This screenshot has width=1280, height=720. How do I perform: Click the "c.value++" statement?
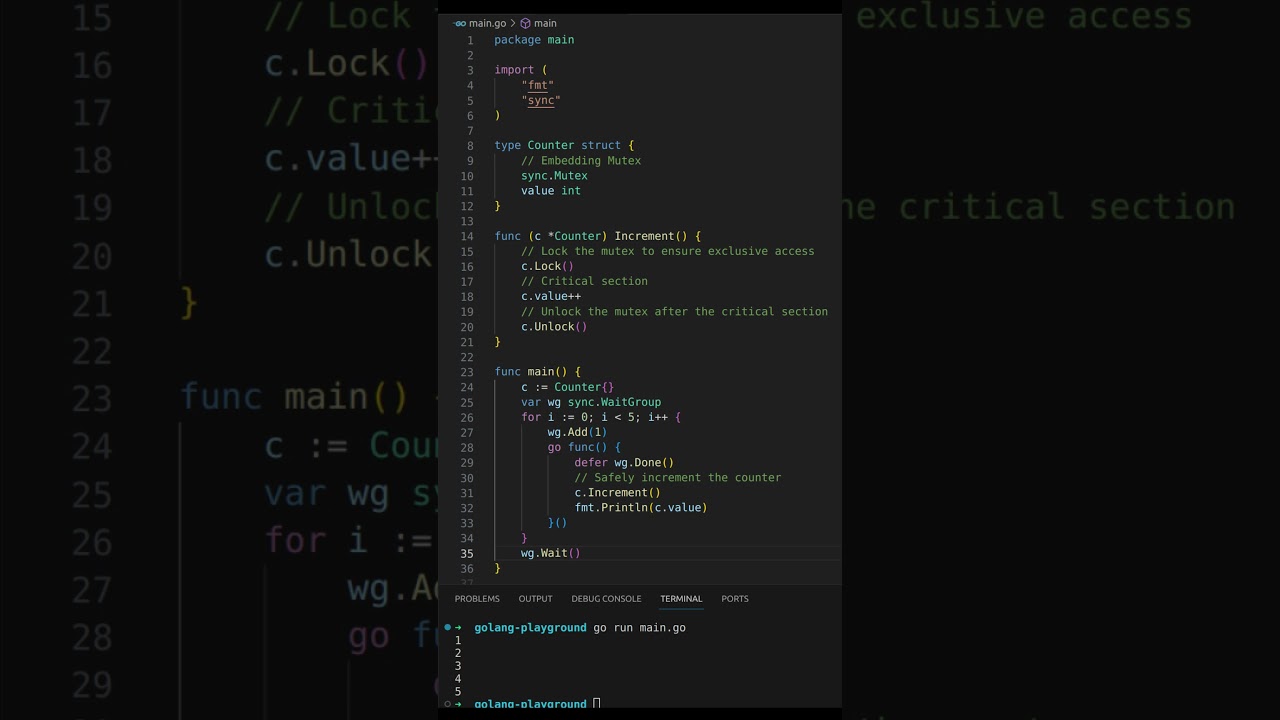[551, 296]
